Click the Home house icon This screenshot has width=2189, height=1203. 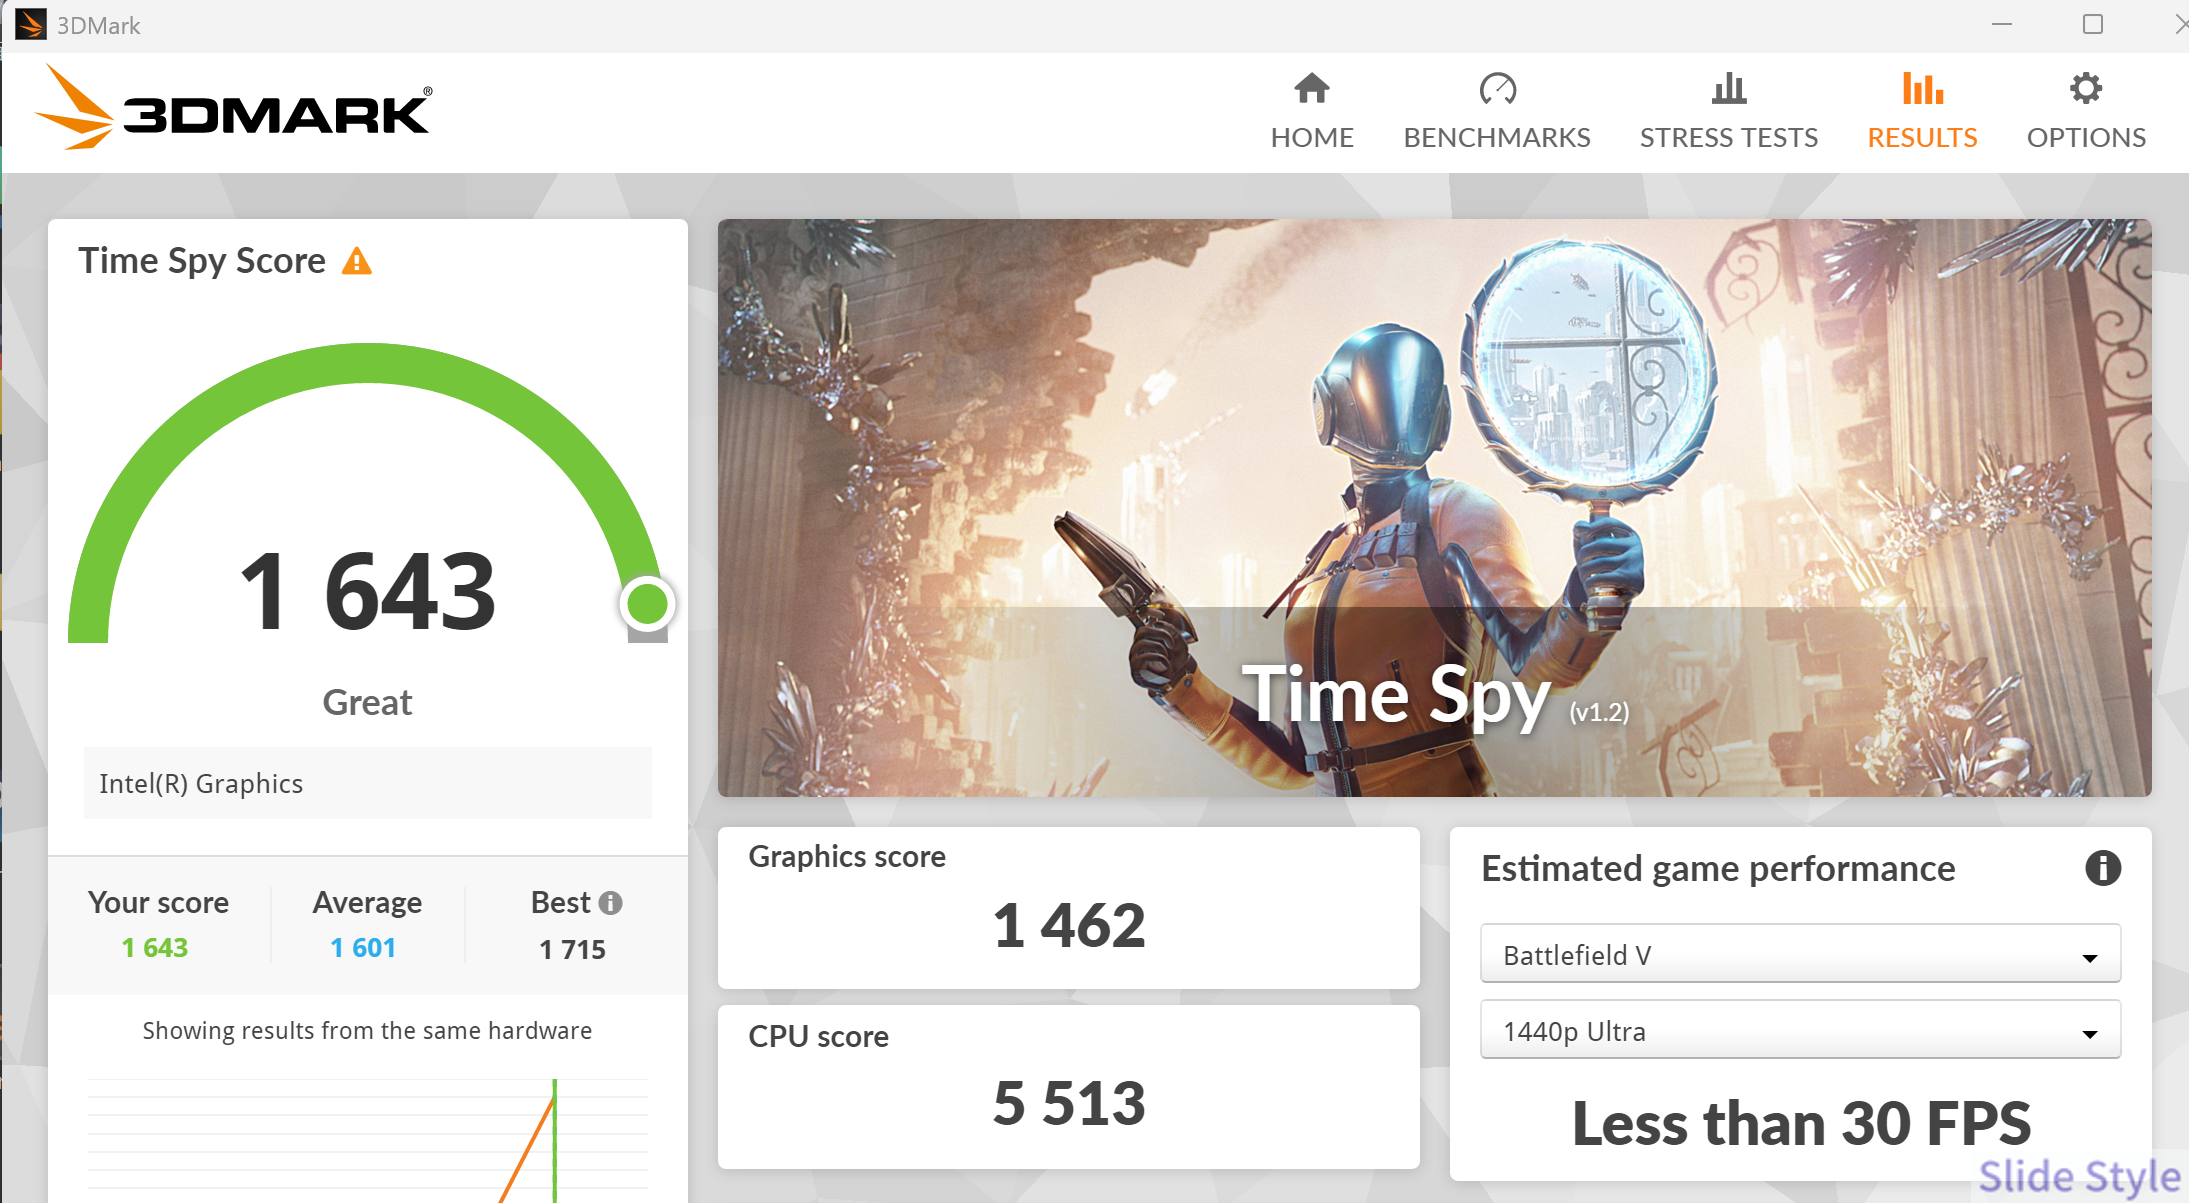pos(1312,89)
